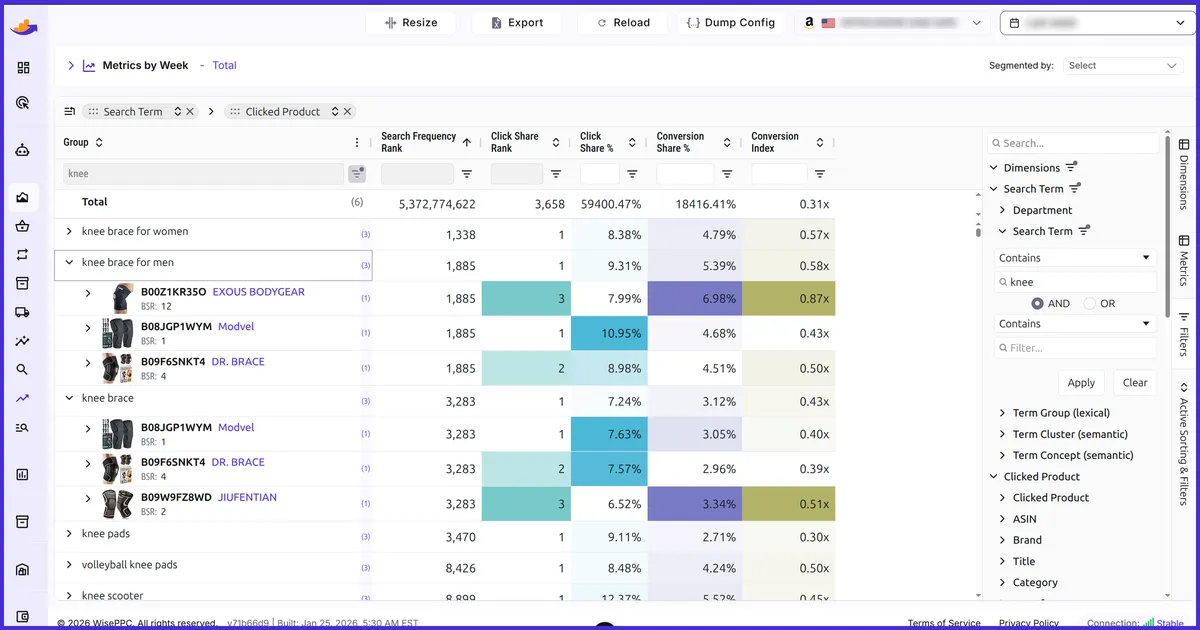
Task: Collapse the knee brace for men row
Action: click(x=69, y=263)
